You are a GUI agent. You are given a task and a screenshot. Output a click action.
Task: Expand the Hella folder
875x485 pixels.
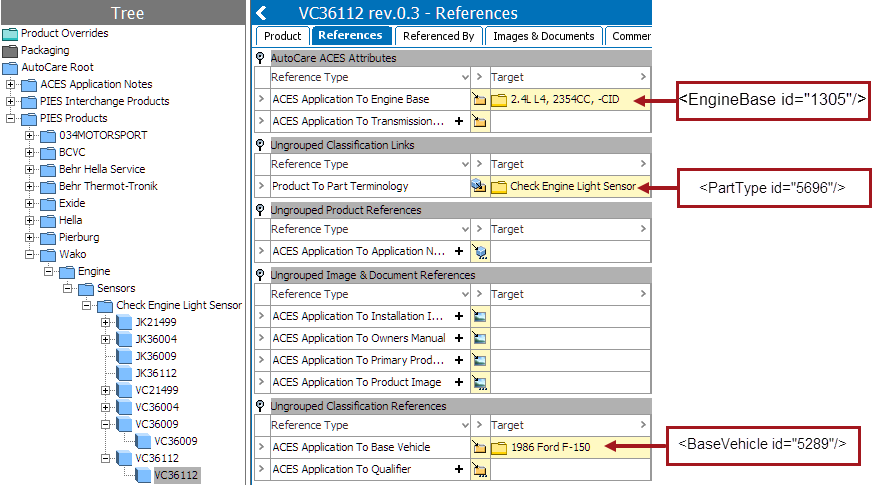click(x=30, y=220)
